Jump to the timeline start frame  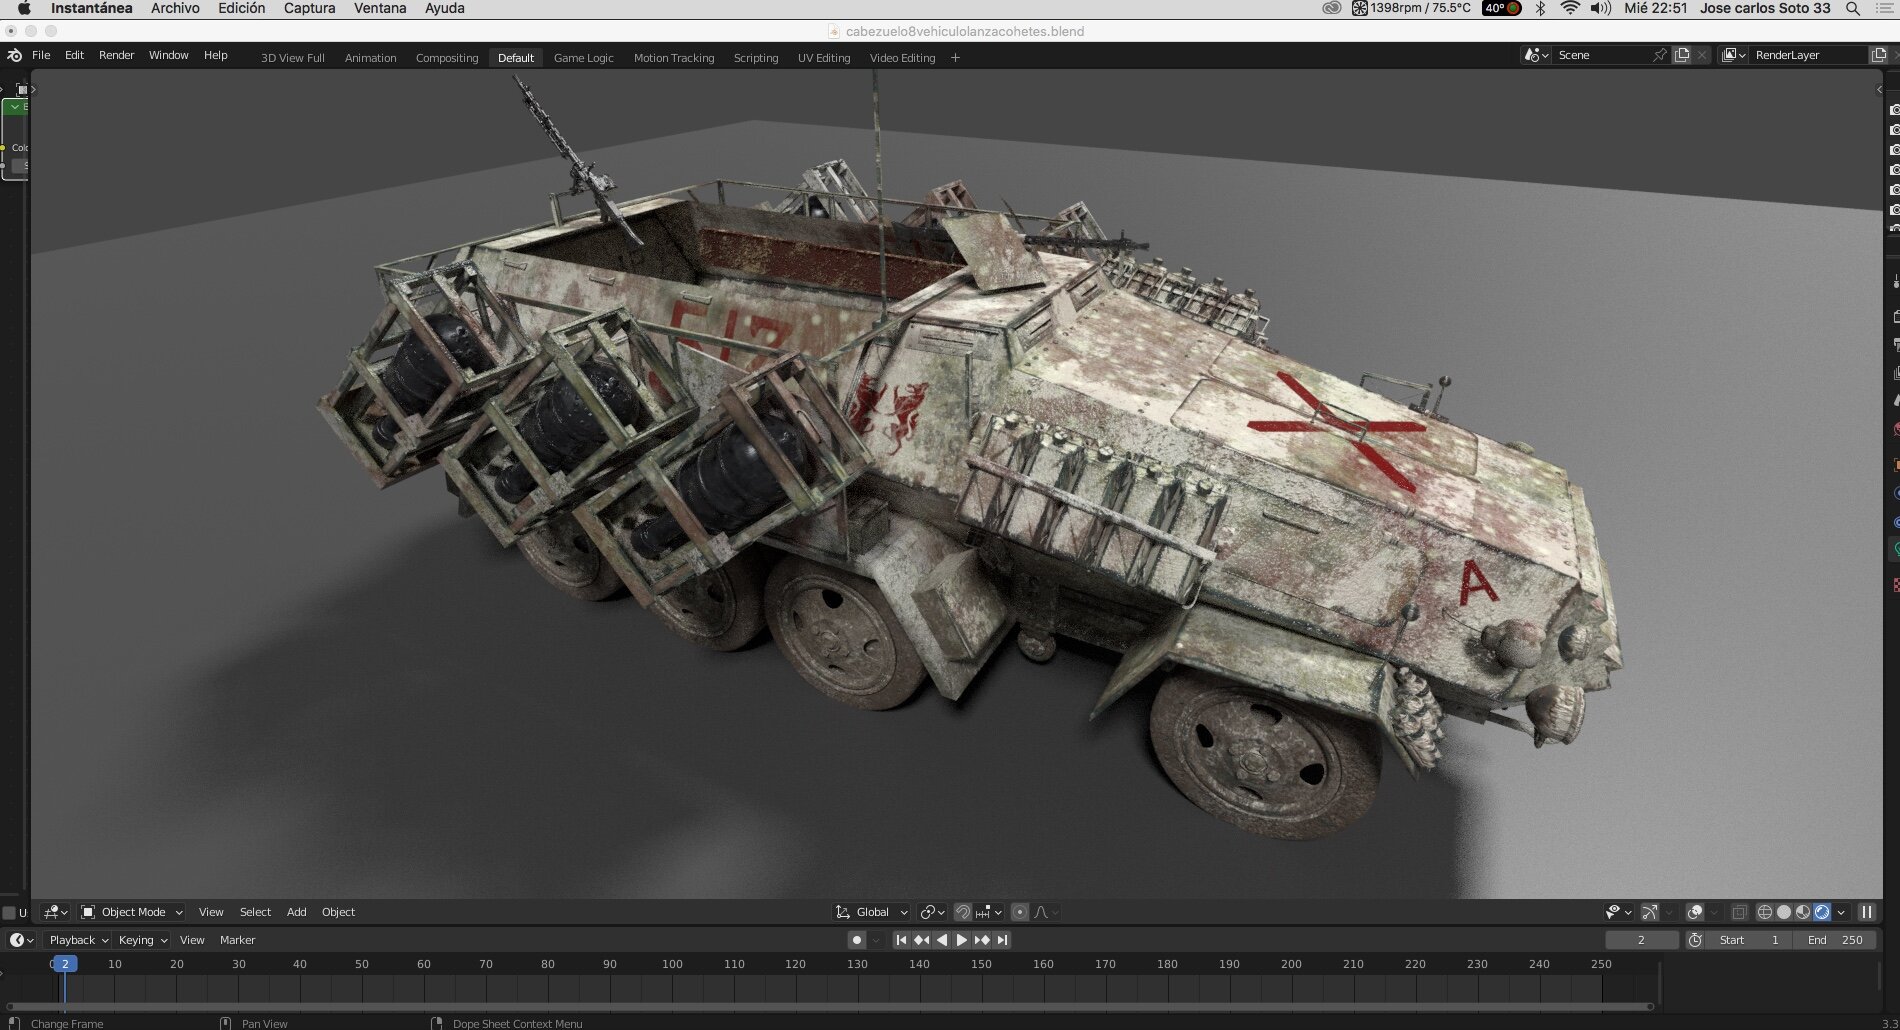tap(901, 940)
